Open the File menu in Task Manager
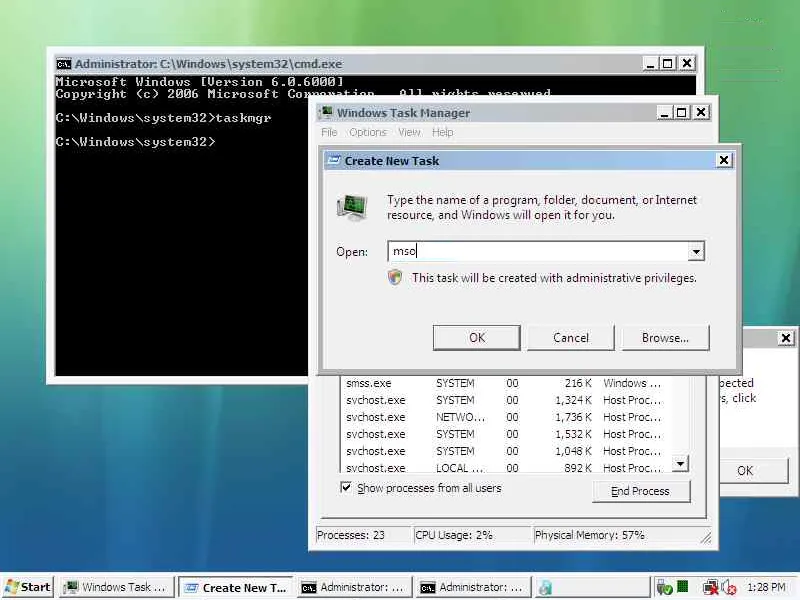 pos(329,132)
